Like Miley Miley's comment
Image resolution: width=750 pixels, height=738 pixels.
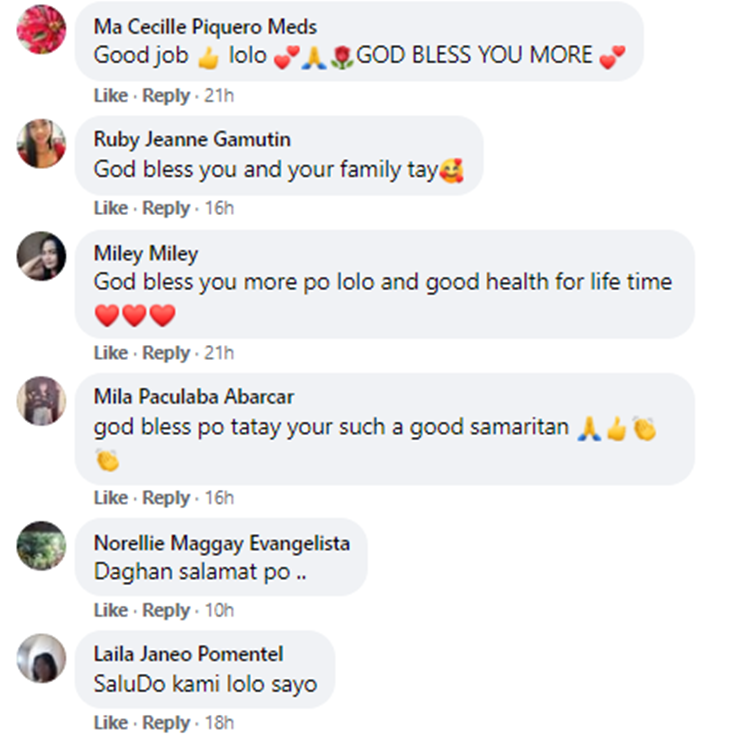pyautogui.click(x=110, y=353)
